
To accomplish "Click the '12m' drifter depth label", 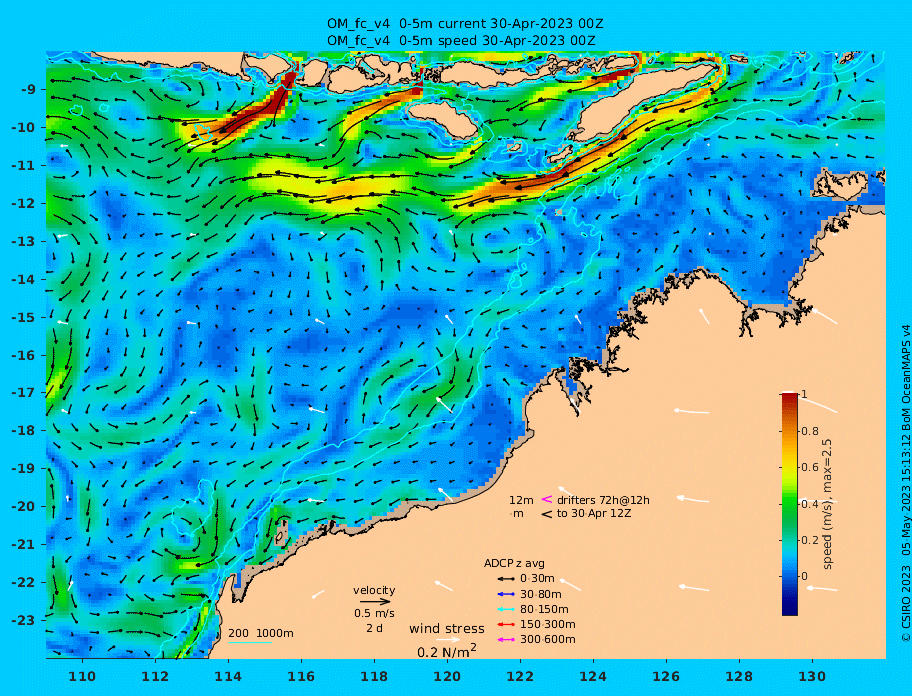I will 521,500.
